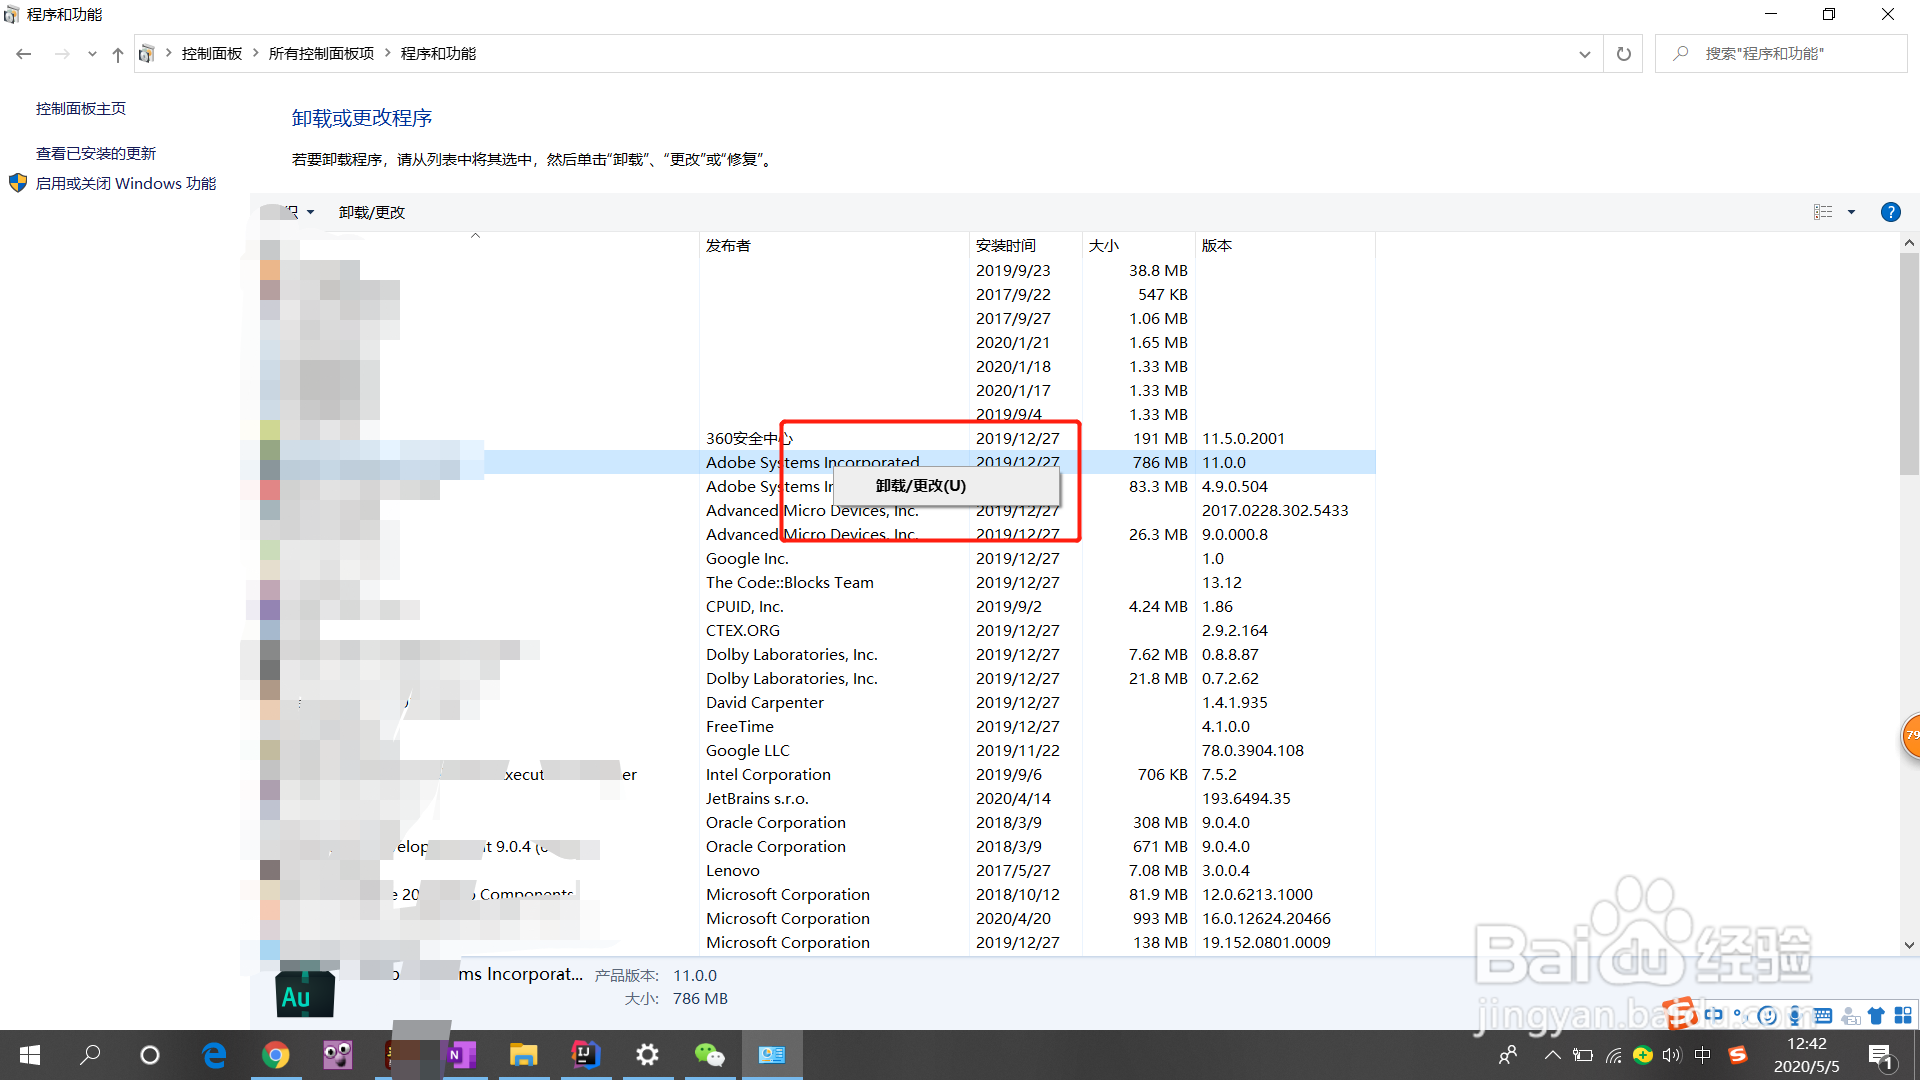
Task: Select 卸载/更改(U) in context menu
Action: tap(921, 486)
